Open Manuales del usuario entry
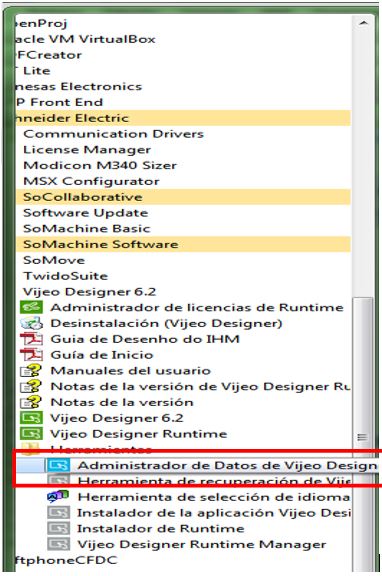 [x=131, y=370]
